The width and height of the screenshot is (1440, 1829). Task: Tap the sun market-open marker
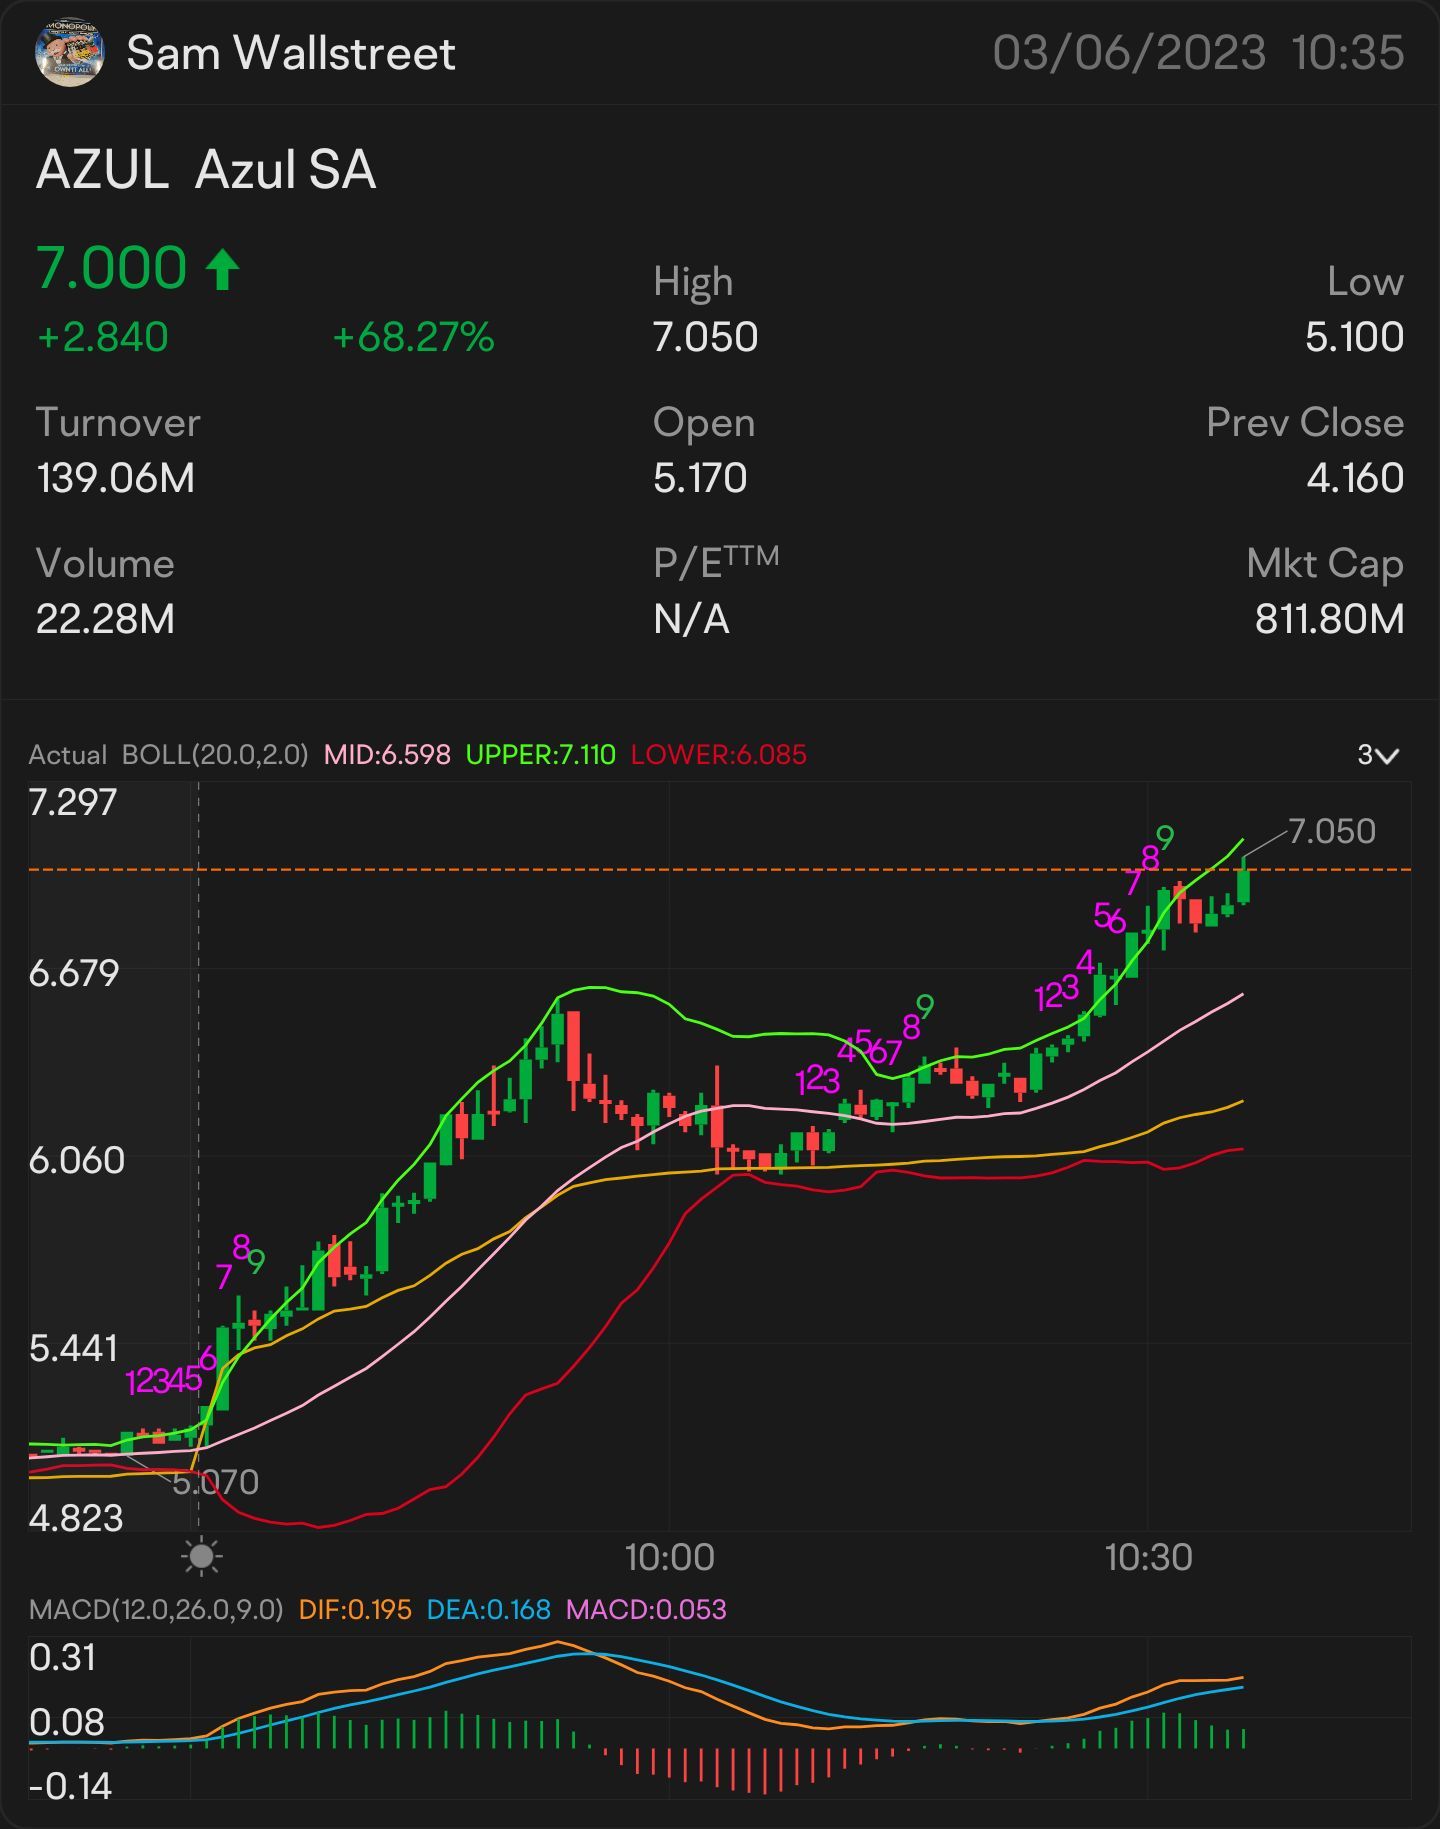pyautogui.click(x=202, y=1557)
